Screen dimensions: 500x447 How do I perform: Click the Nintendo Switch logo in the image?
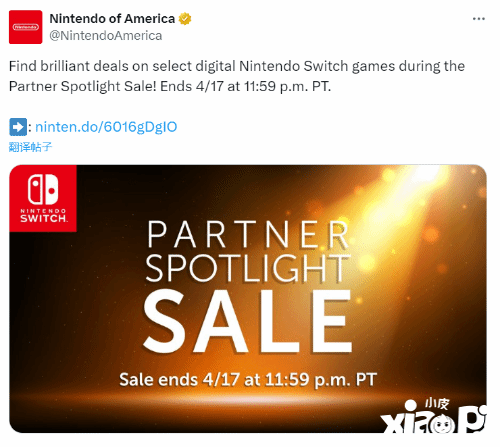43,198
